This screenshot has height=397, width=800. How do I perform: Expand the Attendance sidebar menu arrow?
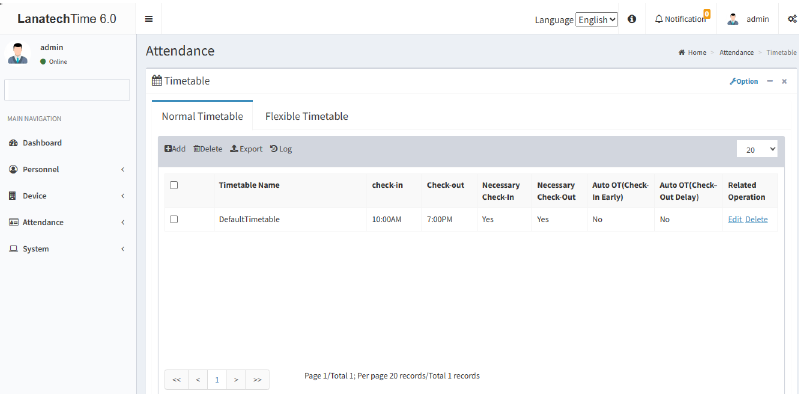122,222
